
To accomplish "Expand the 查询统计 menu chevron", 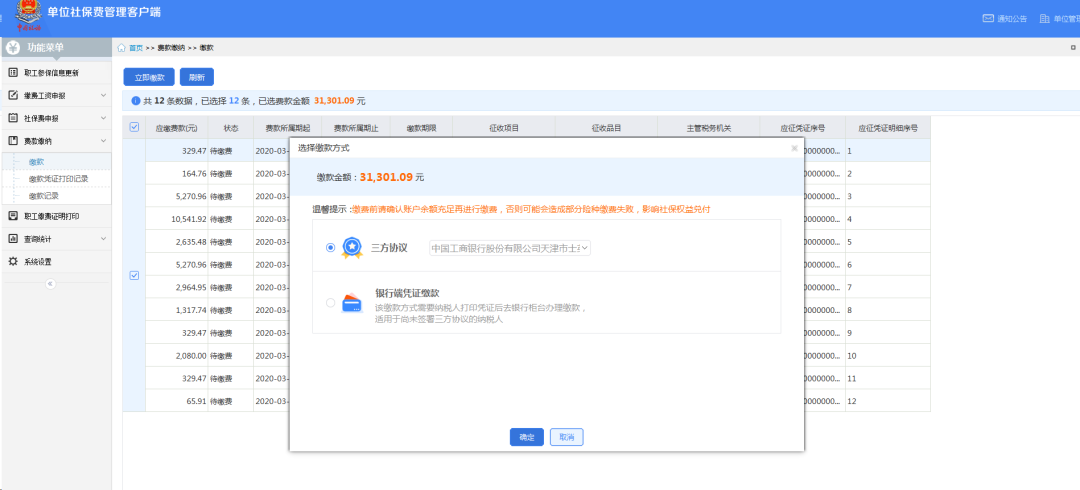I will point(103,239).
